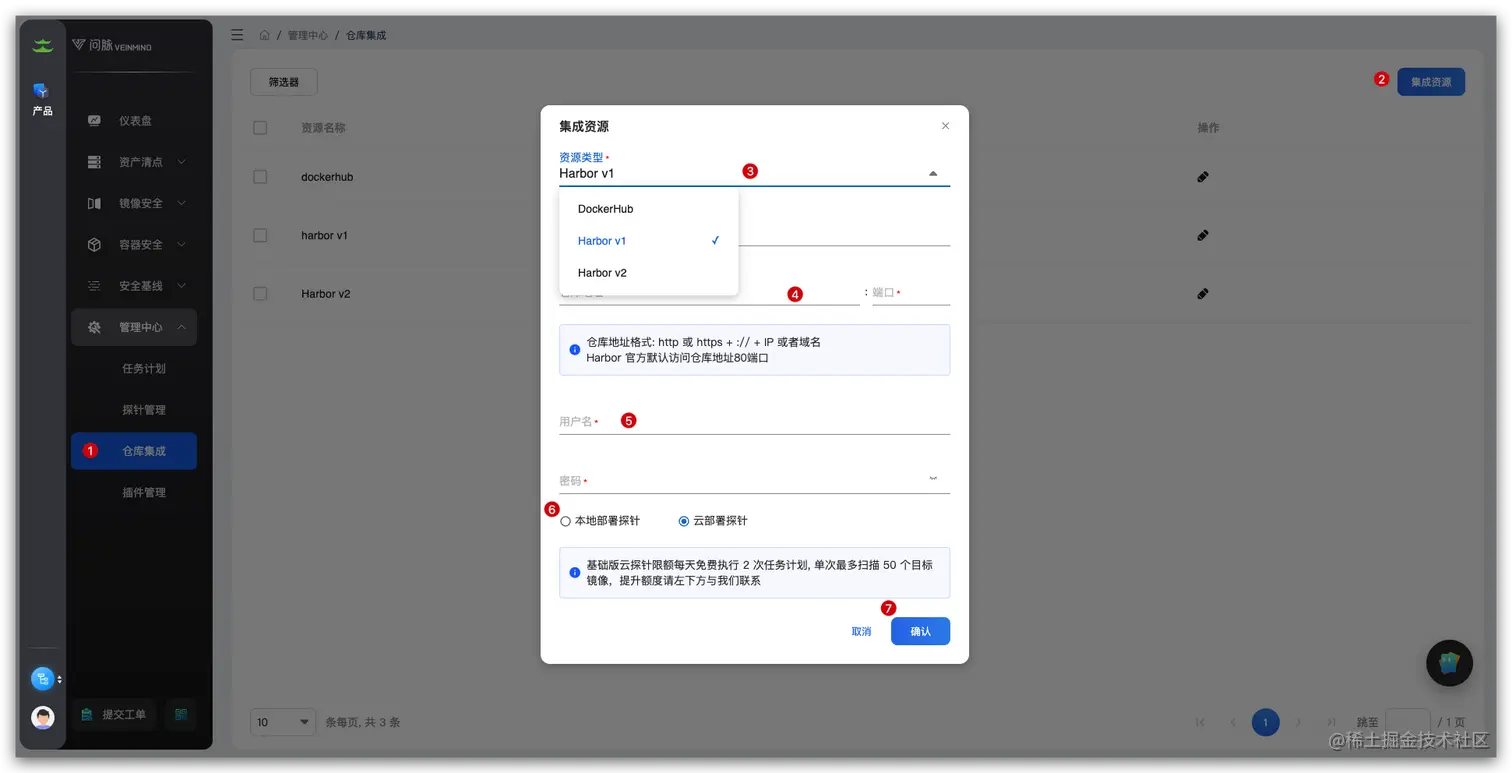Click the green logo icon above 产品
The width and height of the screenshot is (1512, 773).
pyautogui.click(x=42, y=45)
